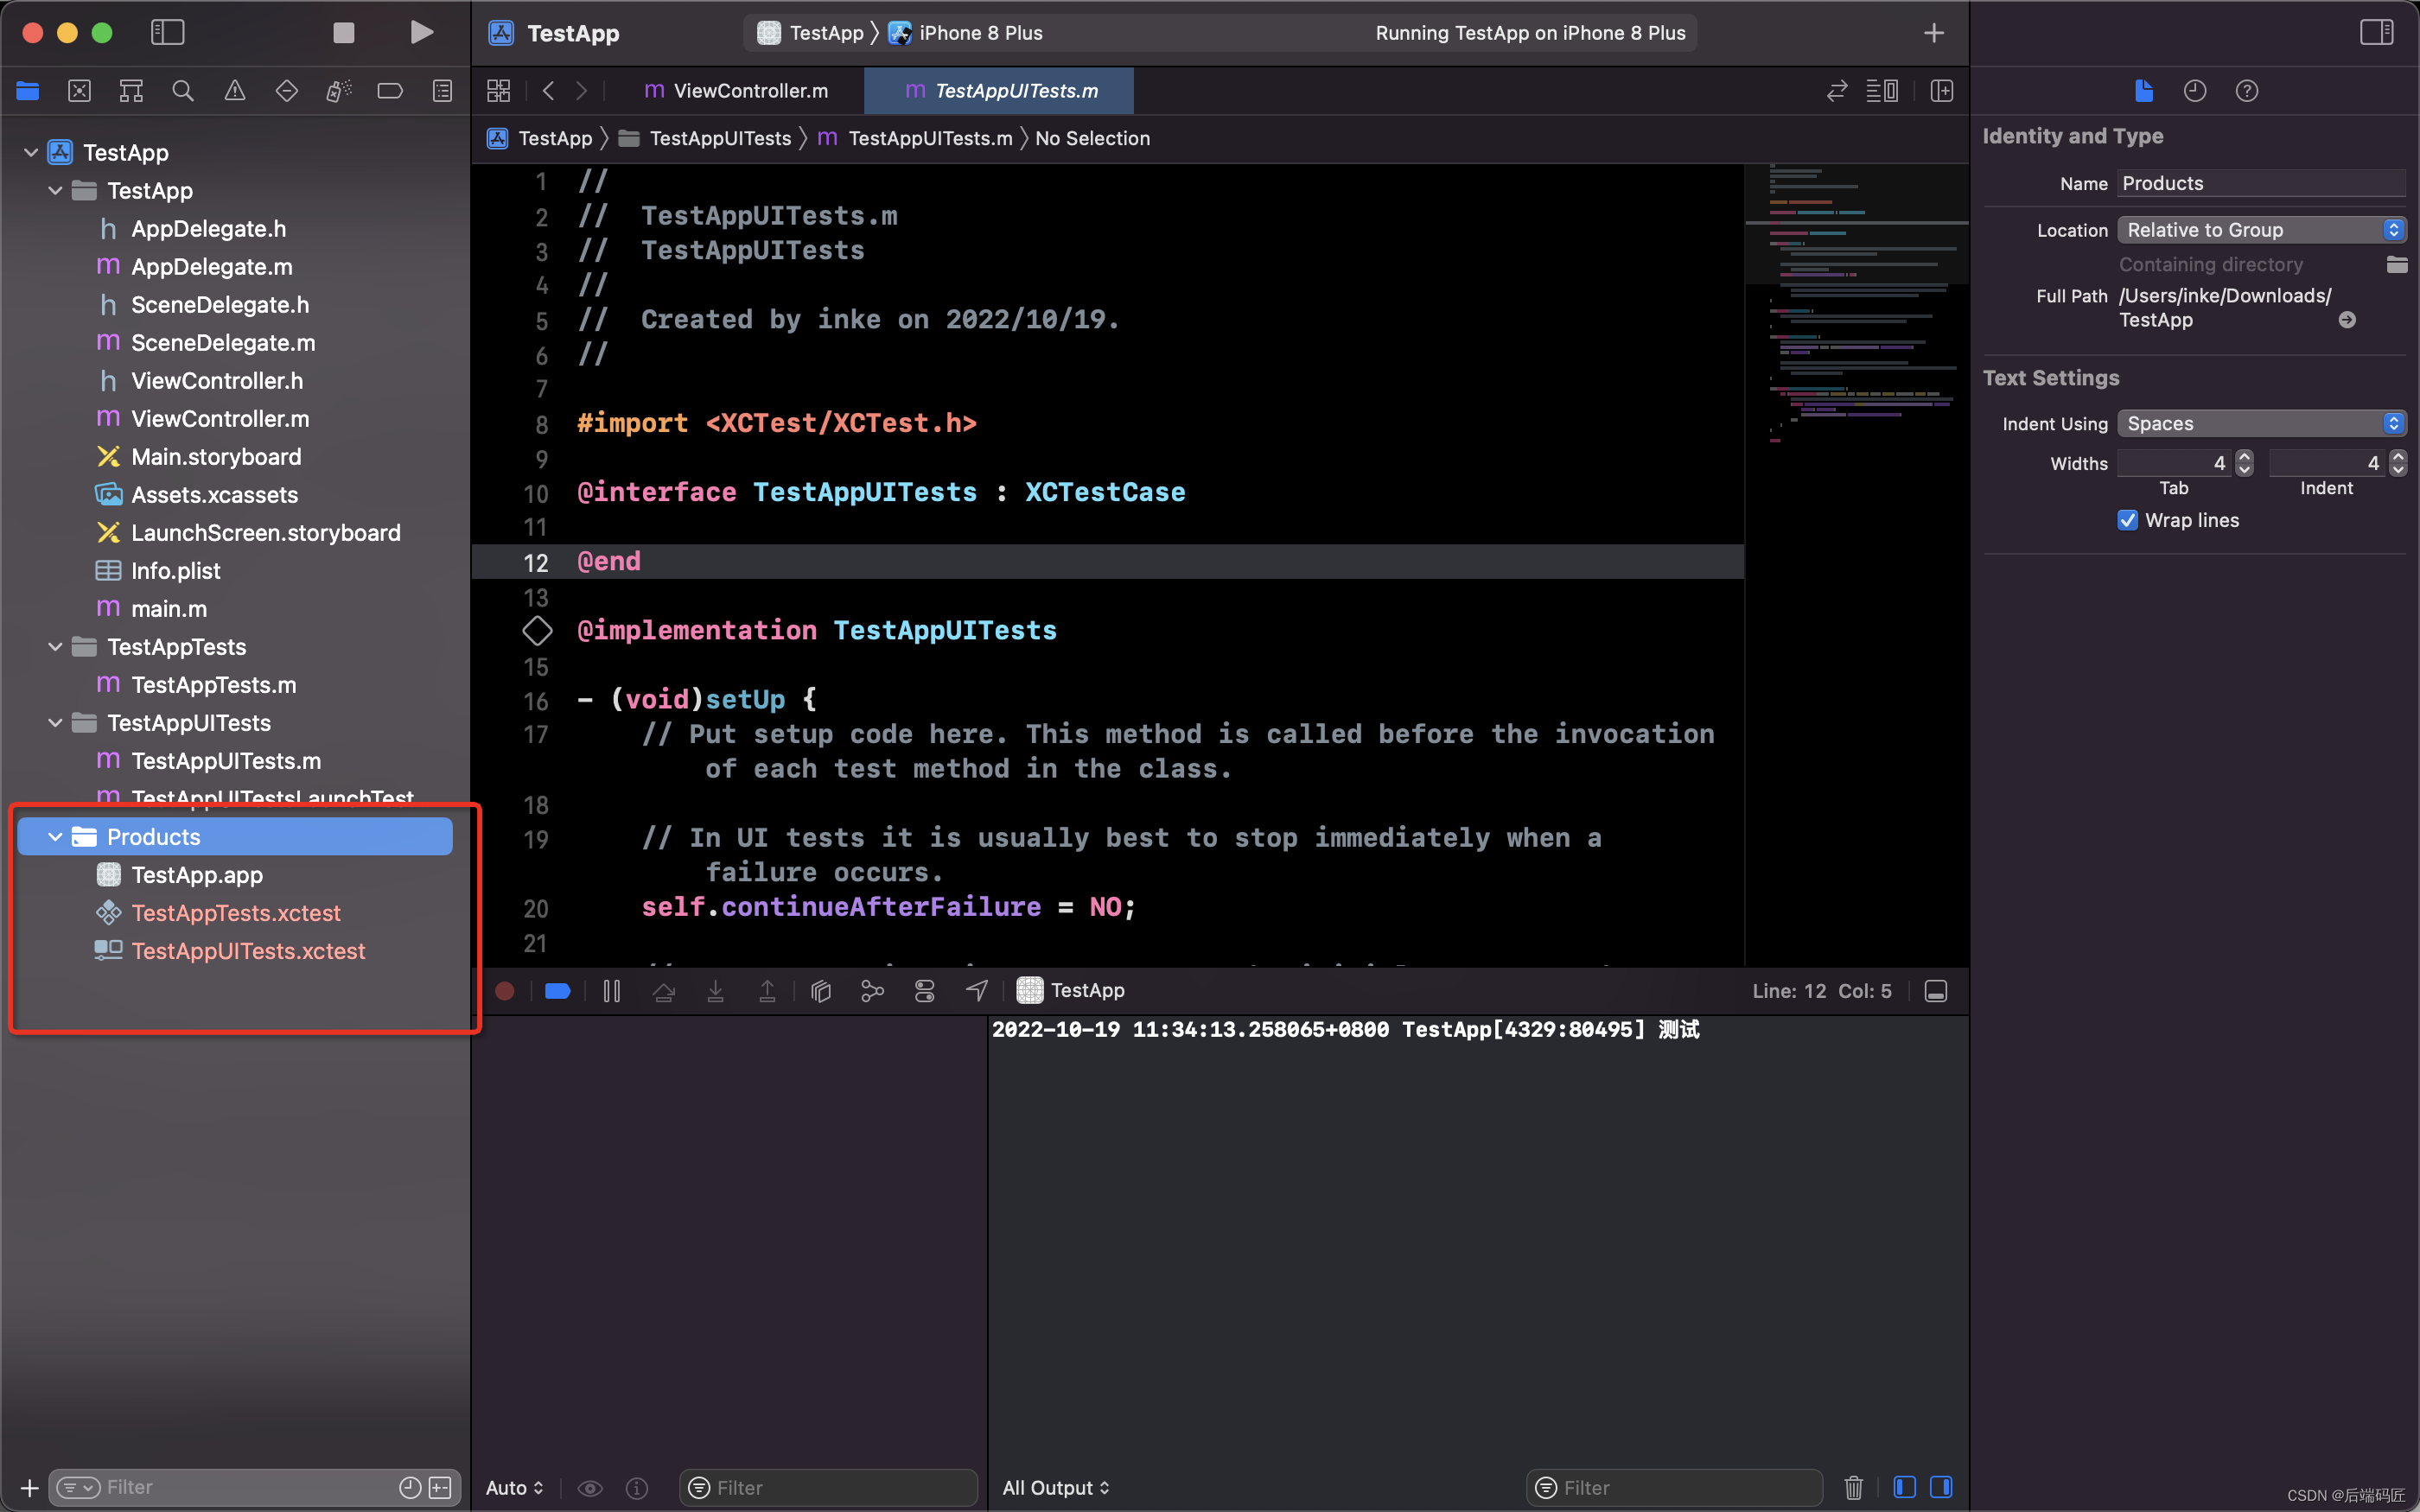Toggle the Wrap lines checkbox
This screenshot has height=1512, width=2420.
[2127, 520]
